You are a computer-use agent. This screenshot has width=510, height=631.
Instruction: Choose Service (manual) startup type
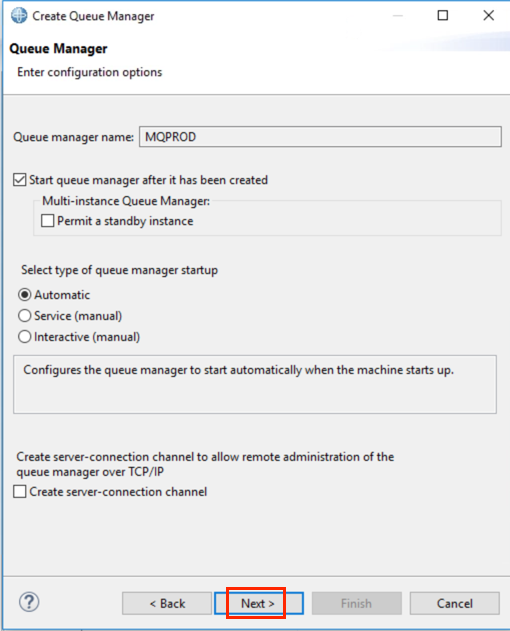point(25,316)
